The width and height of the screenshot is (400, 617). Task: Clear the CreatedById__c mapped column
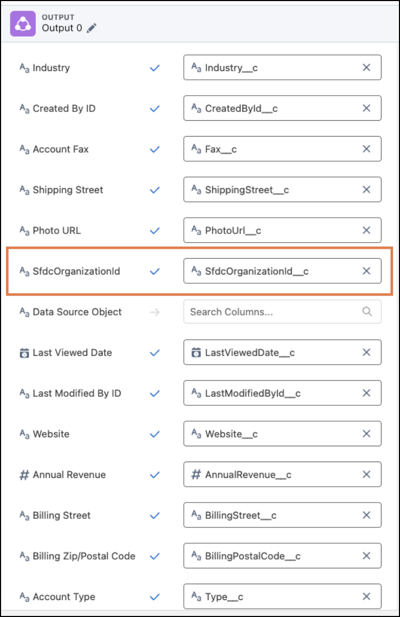366,108
